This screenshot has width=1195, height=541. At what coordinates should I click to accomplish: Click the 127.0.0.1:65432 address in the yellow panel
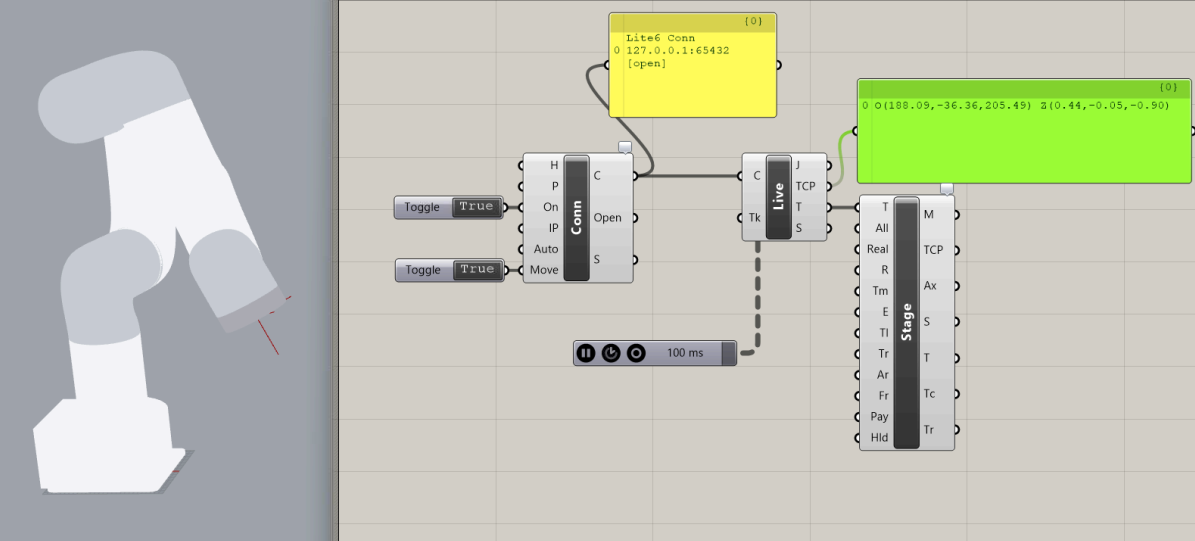coord(678,50)
